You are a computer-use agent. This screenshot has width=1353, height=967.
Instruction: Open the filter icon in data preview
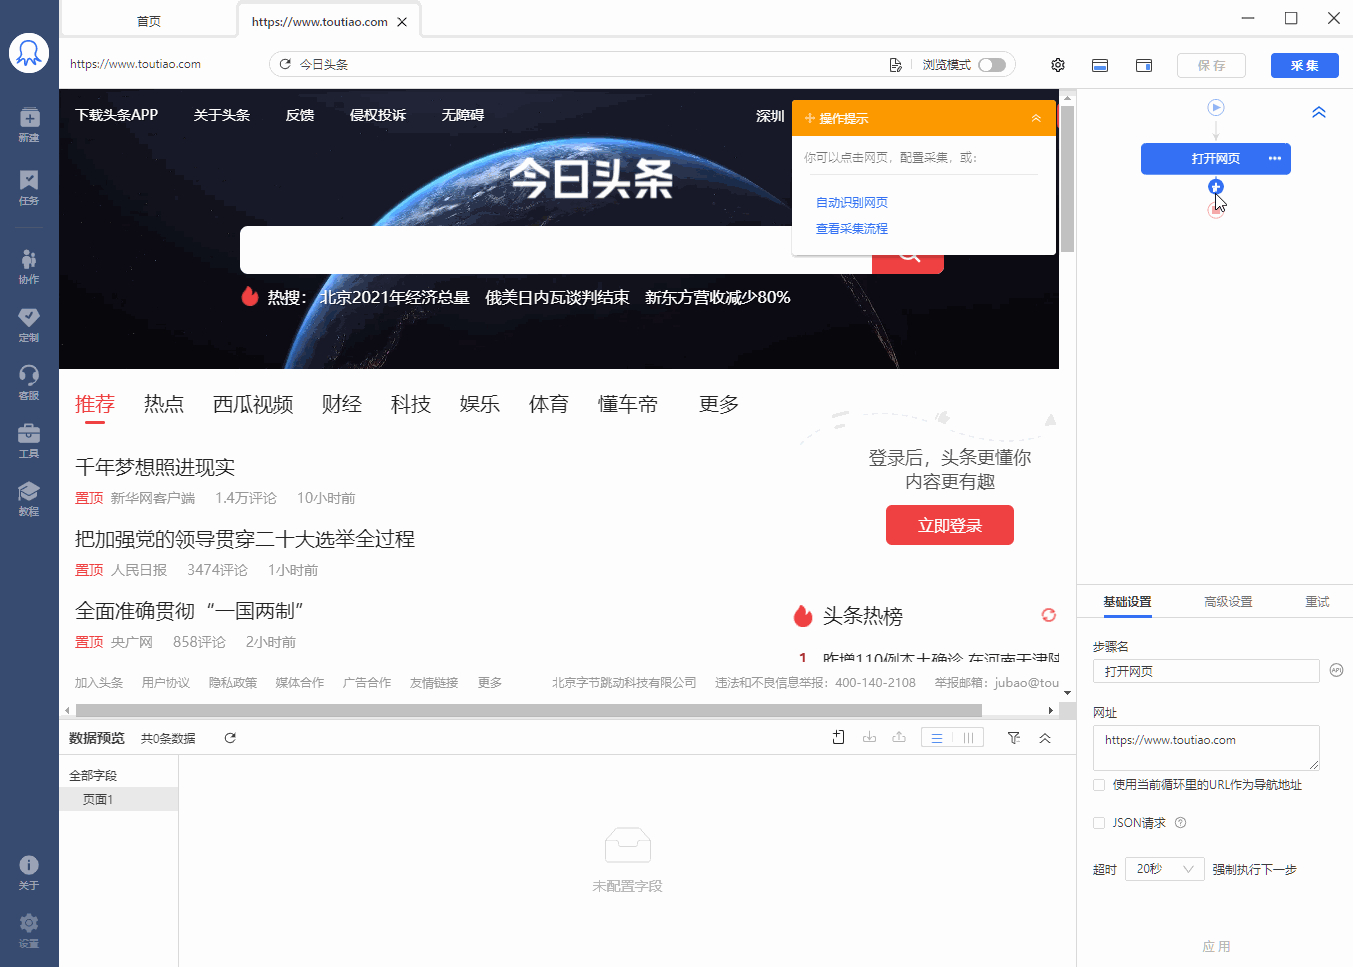pos(1014,738)
